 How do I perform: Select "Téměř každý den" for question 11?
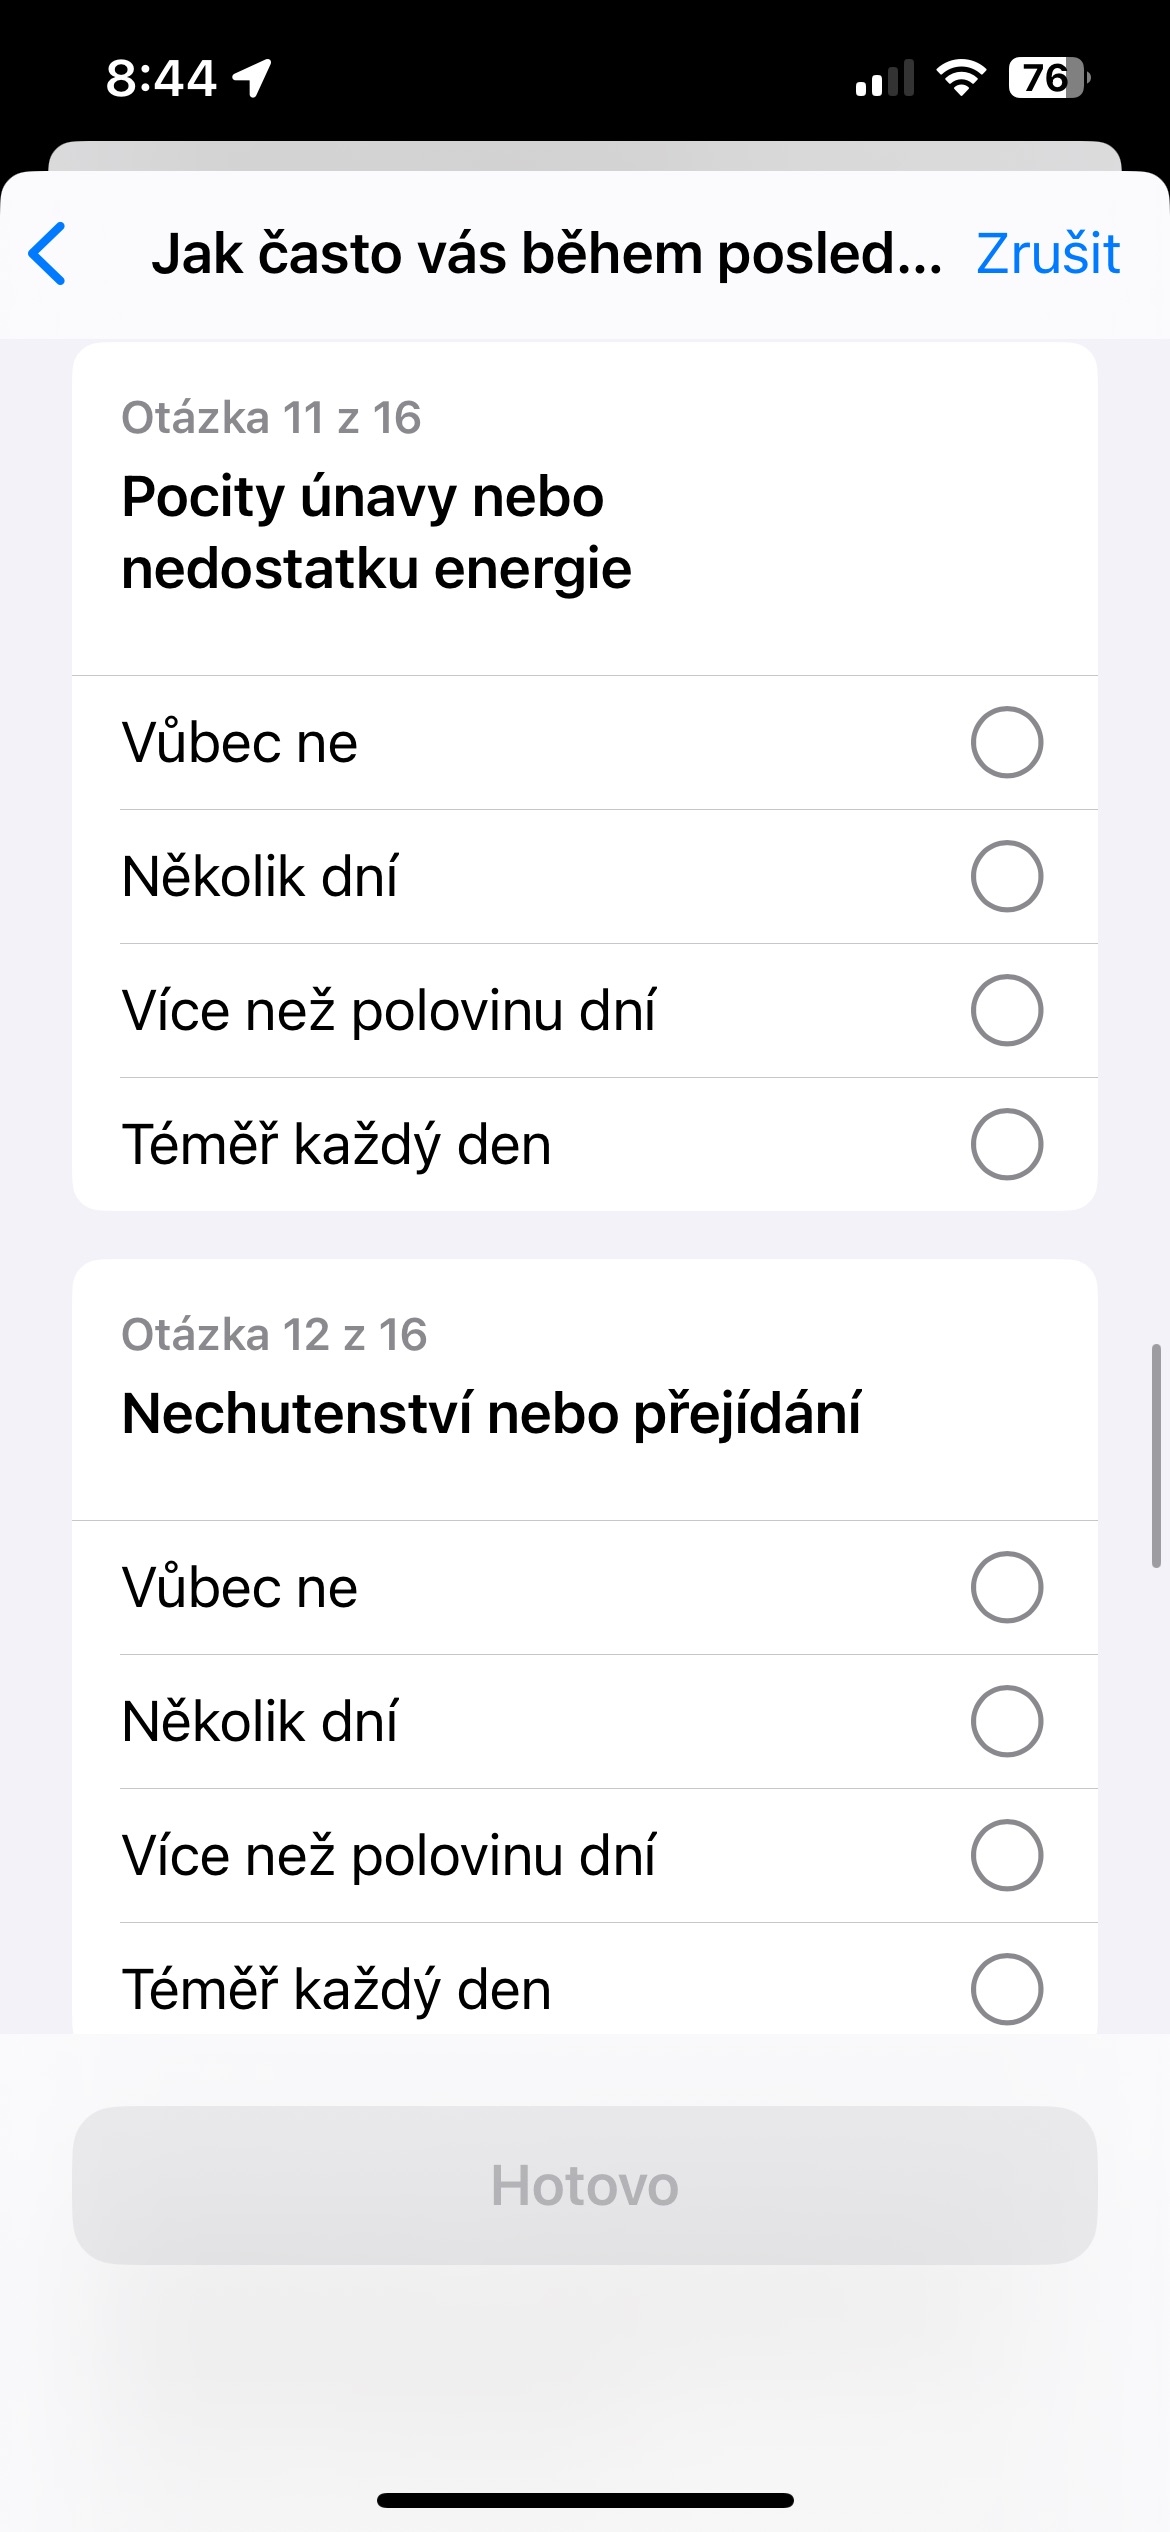coord(1006,1145)
